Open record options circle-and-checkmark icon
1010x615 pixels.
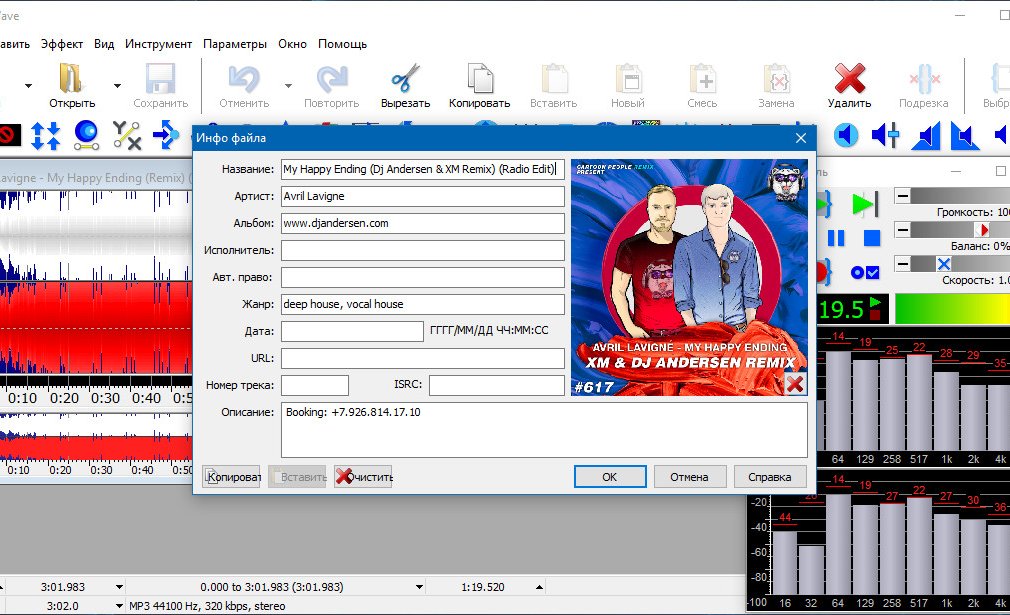865,272
